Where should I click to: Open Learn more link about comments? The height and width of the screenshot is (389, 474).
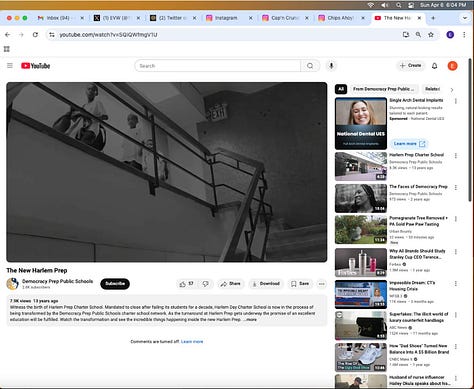pos(192,341)
